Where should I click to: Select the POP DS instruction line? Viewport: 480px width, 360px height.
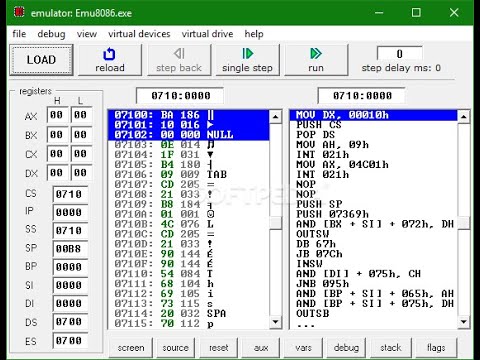pos(373,135)
